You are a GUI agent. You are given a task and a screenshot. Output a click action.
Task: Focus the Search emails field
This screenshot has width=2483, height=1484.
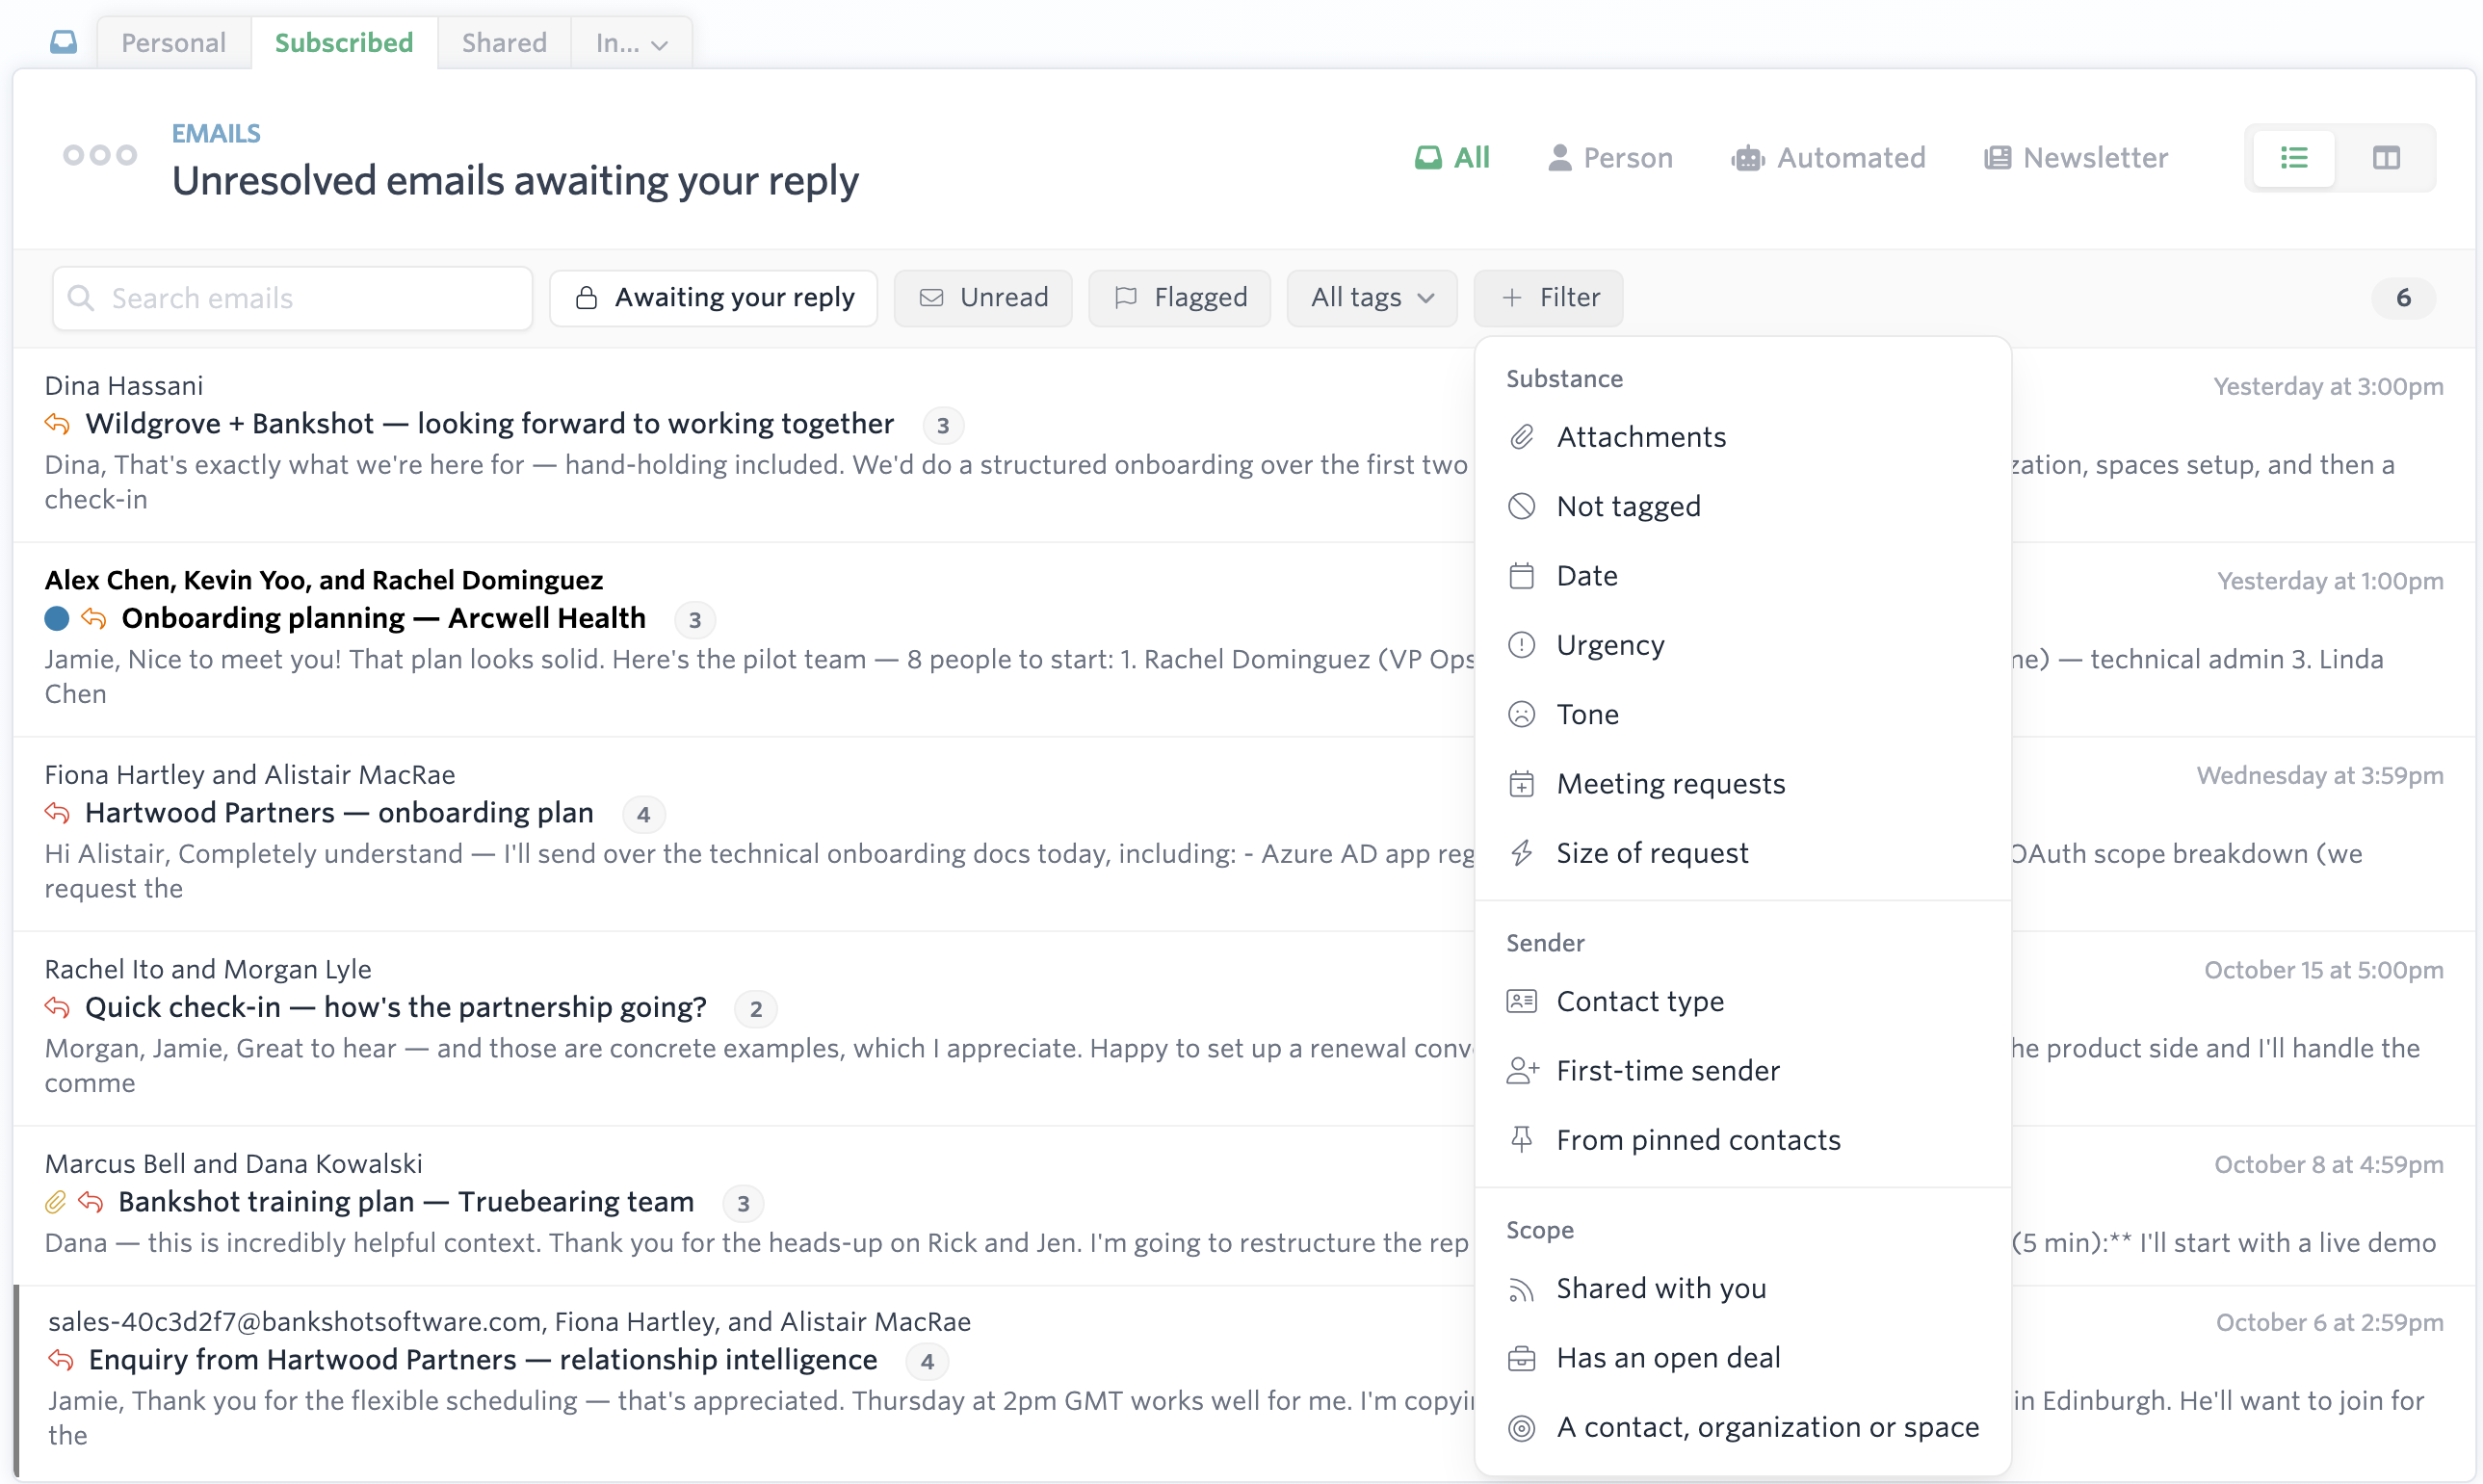click(x=292, y=298)
